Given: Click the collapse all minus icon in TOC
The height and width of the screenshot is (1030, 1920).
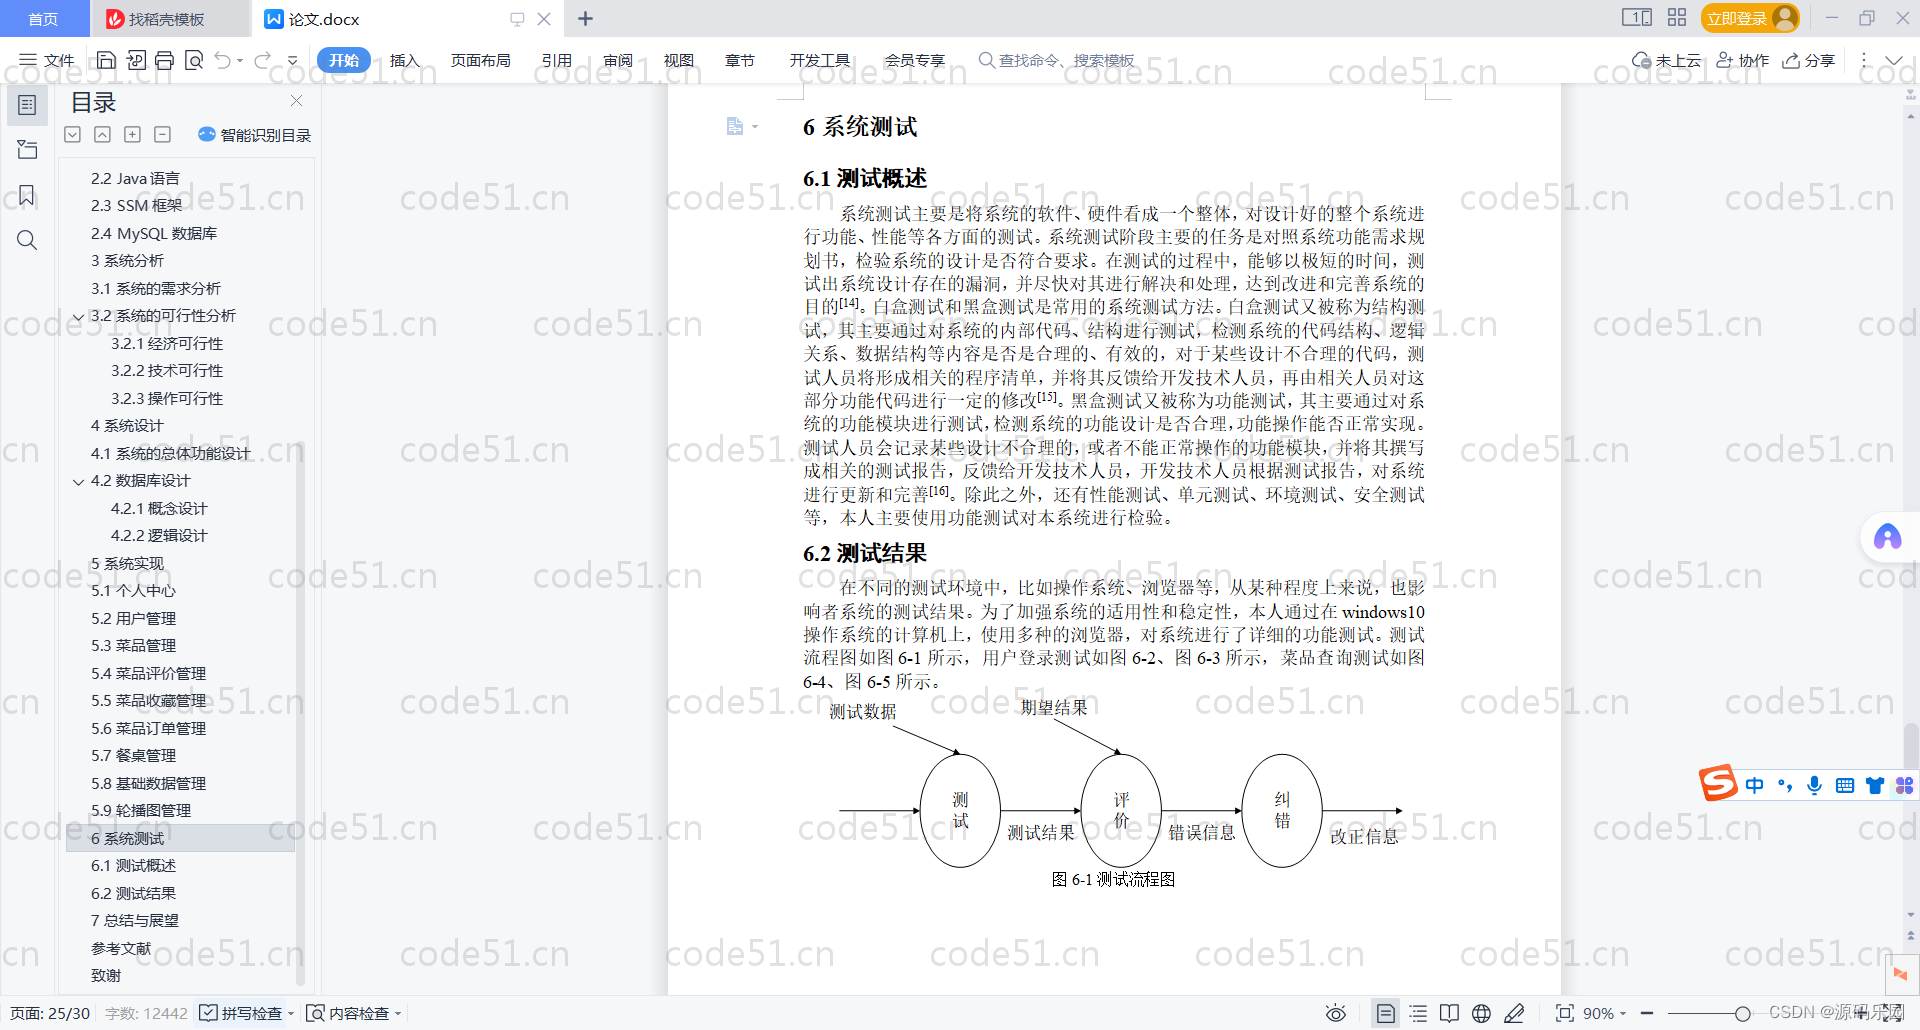Looking at the screenshot, I should coord(162,134).
